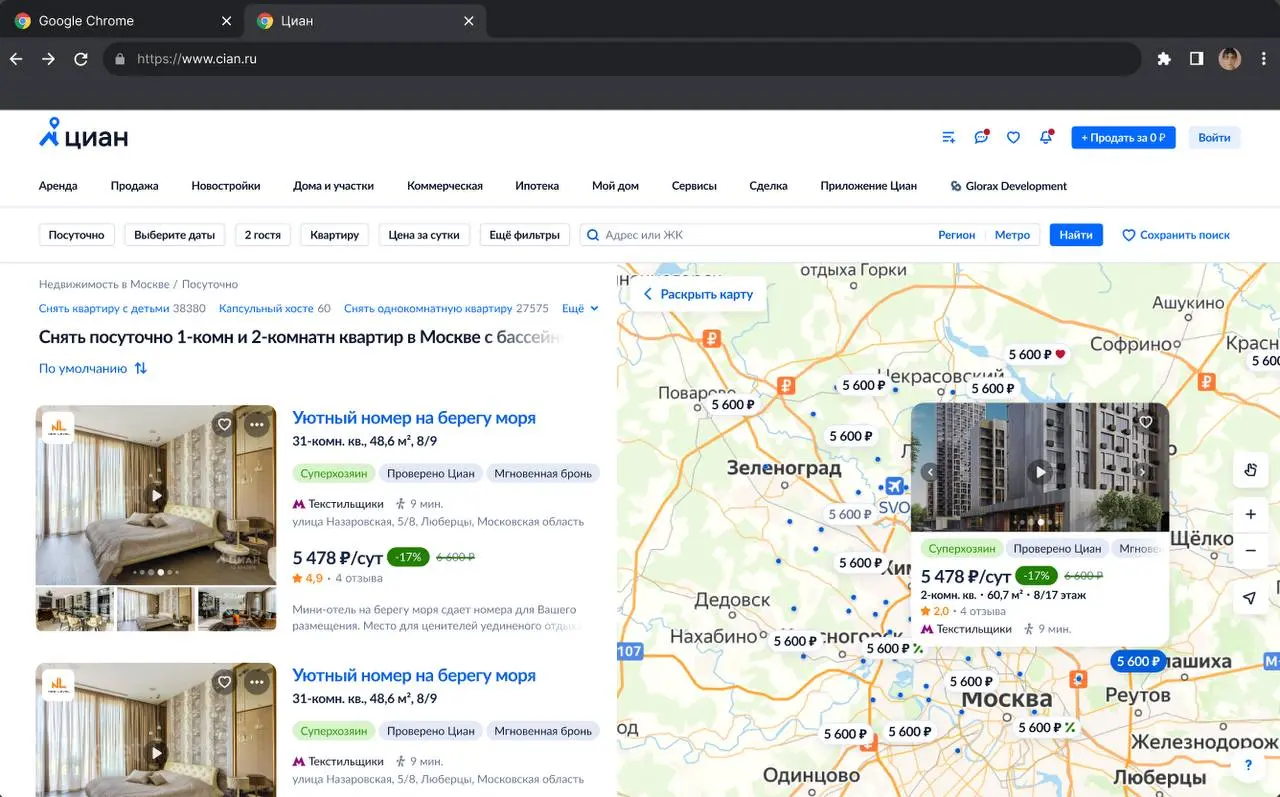This screenshot has height=797, width=1280.
Task: Switch to the Google Chrome browser tab
Action: (122, 21)
